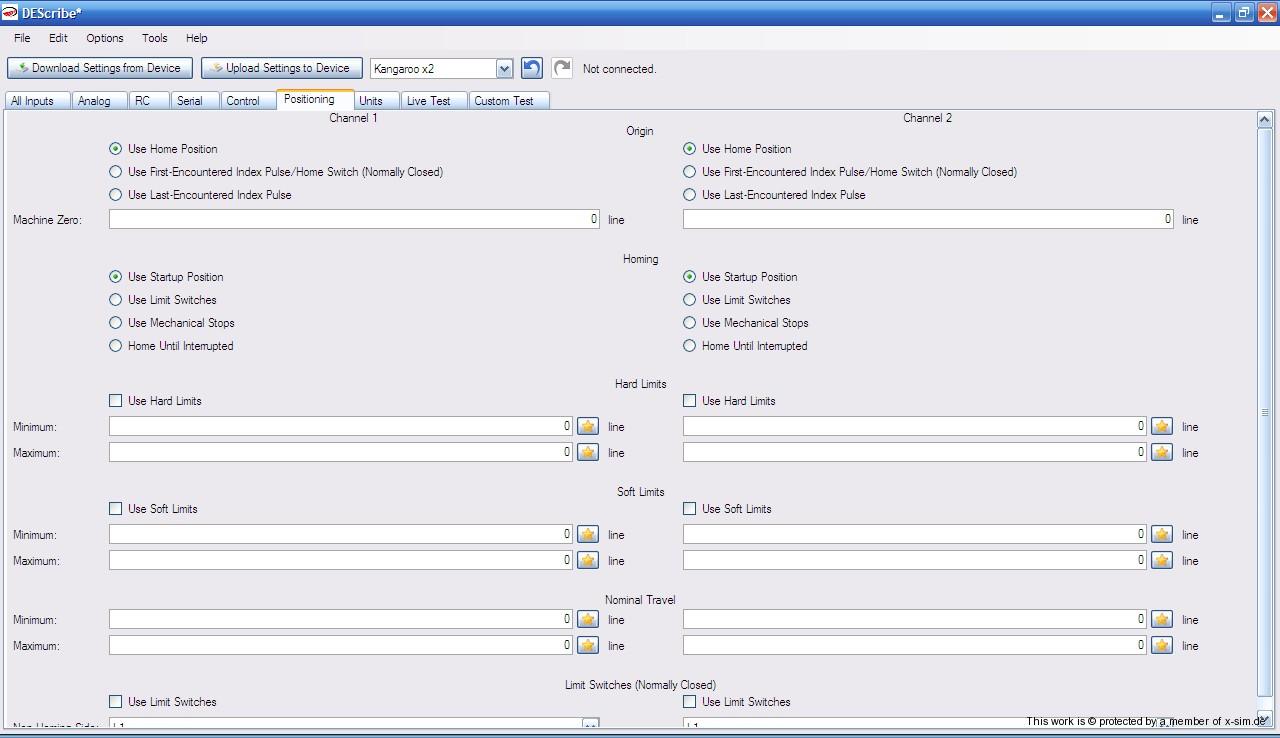The image size is (1280, 738).
Task: Enable Use Soft Limits for Channel 2
Action: tap(690, 509)
